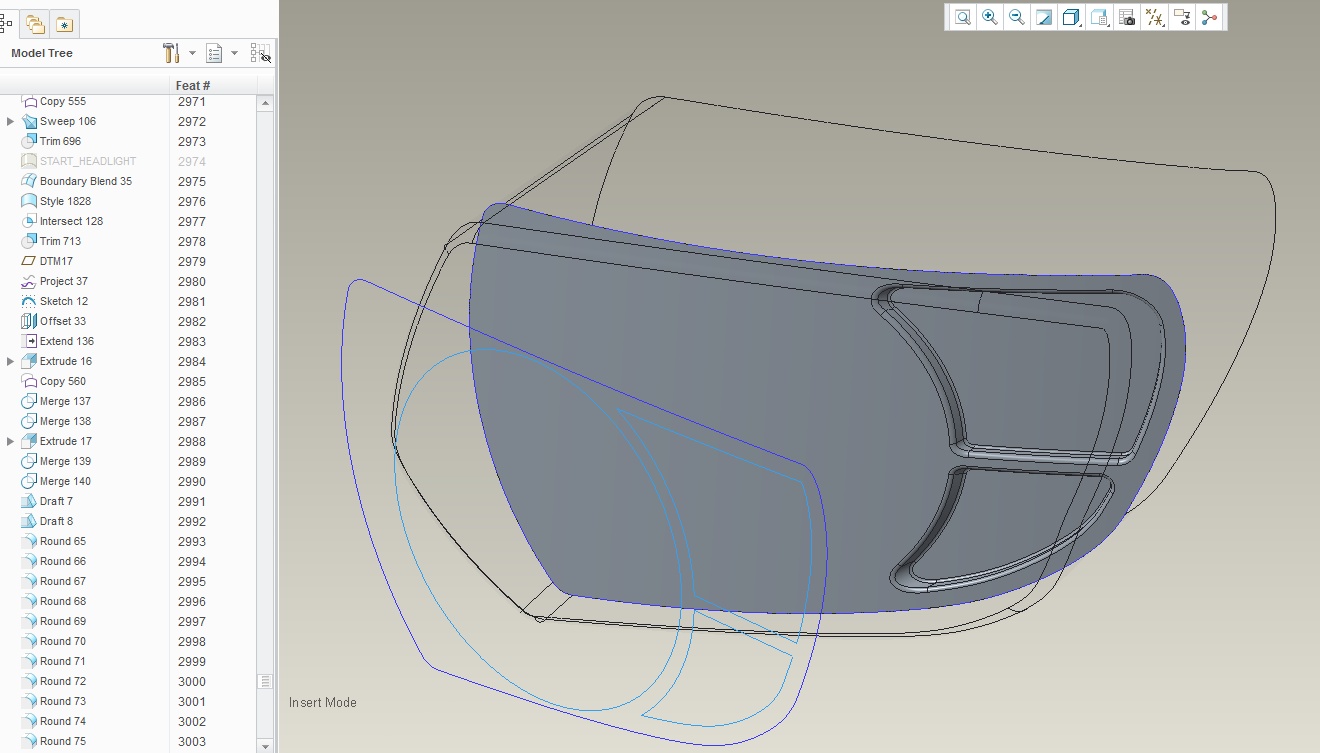Screen dimensions: 1320x753
Task: Select Intersect 128 feature
Action: pos(71,221)
